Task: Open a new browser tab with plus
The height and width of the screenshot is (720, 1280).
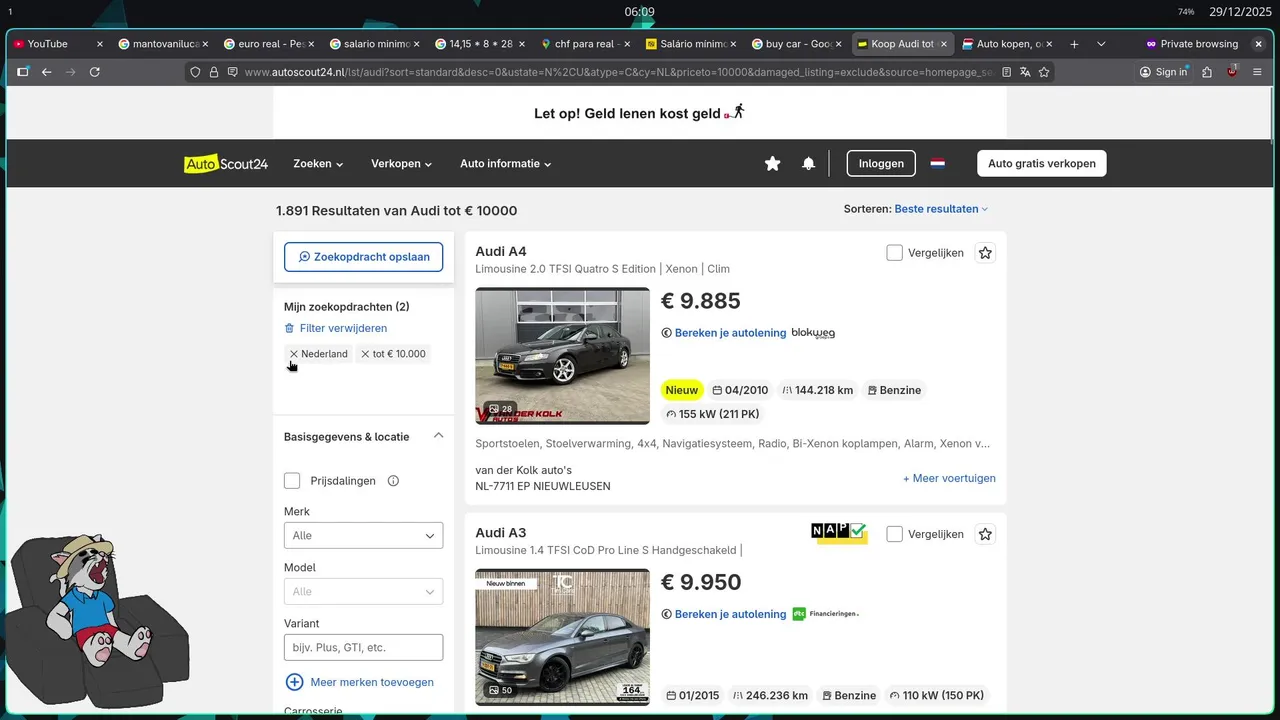Action: click(1074, 44)
